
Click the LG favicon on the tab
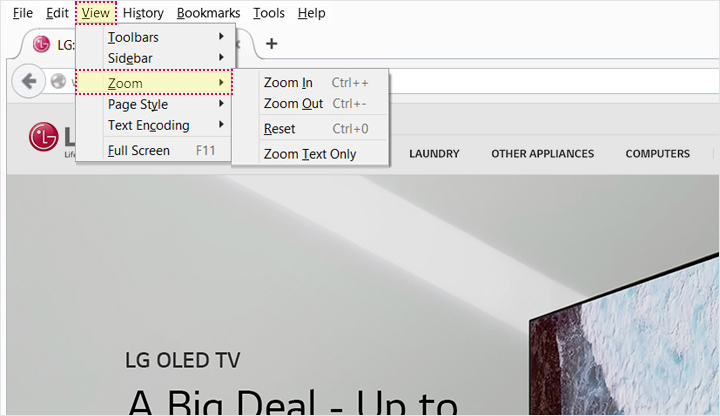[x=41, y=44]
